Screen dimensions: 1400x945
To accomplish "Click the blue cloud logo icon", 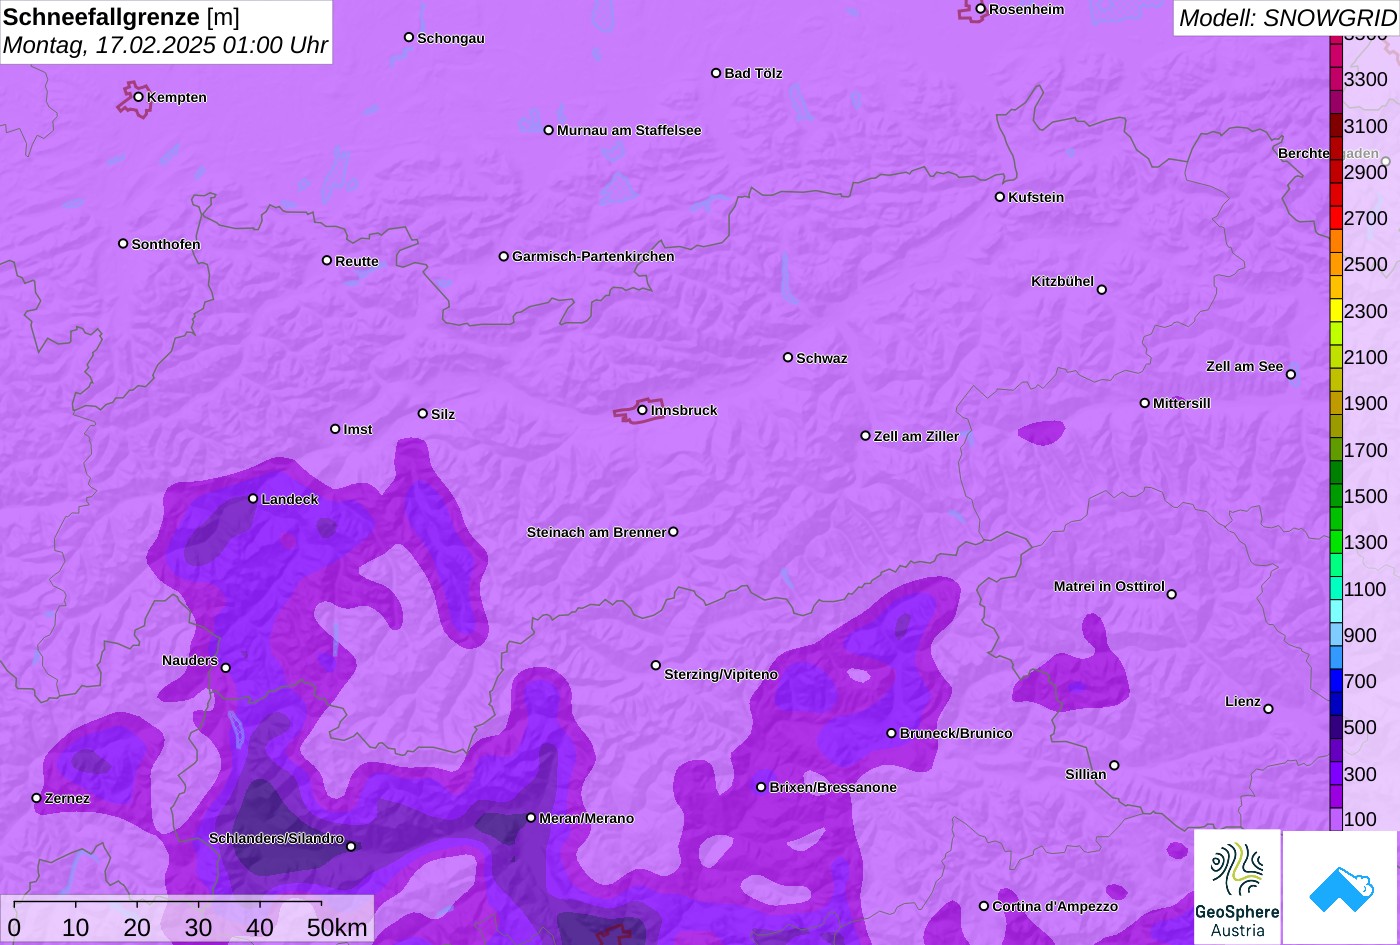I will point(1342,887).
